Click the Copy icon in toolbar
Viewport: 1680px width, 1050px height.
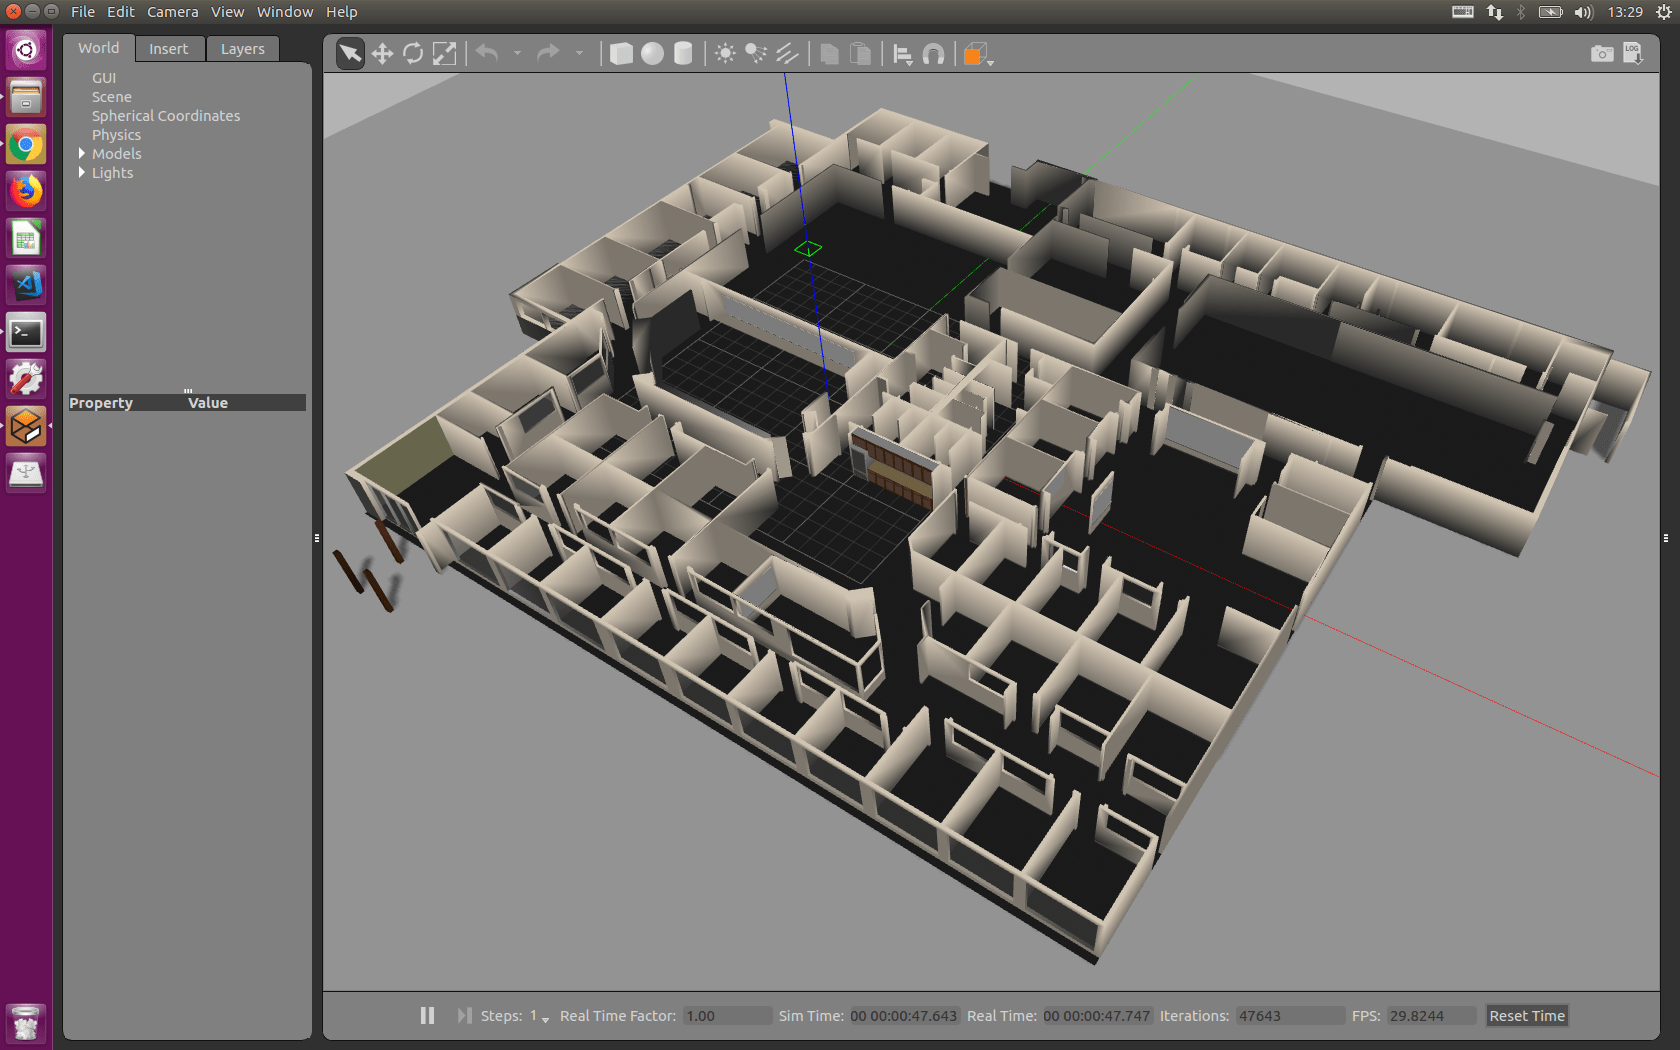829,53
